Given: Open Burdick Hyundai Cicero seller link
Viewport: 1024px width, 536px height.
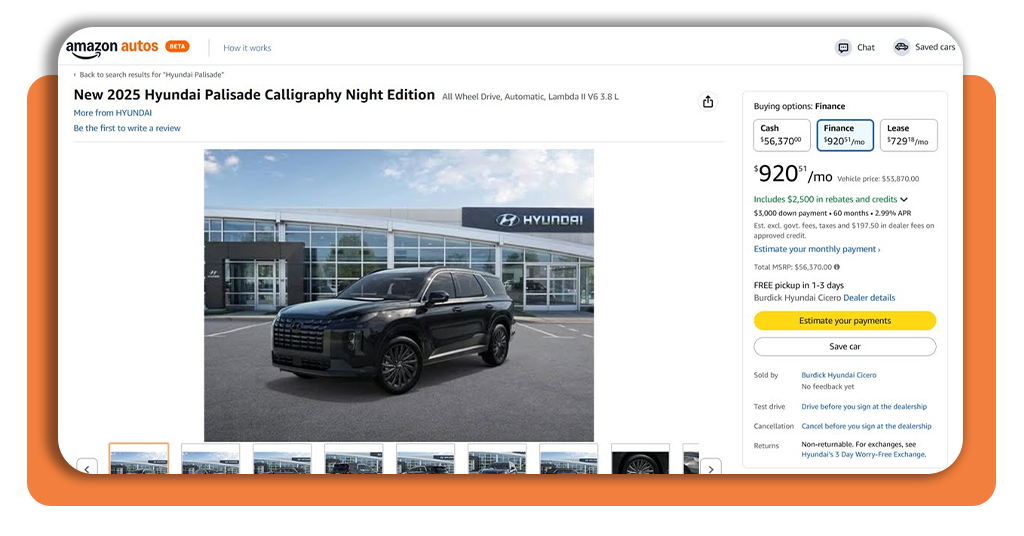Looking at the screenshot, I should tap(838, 375).
